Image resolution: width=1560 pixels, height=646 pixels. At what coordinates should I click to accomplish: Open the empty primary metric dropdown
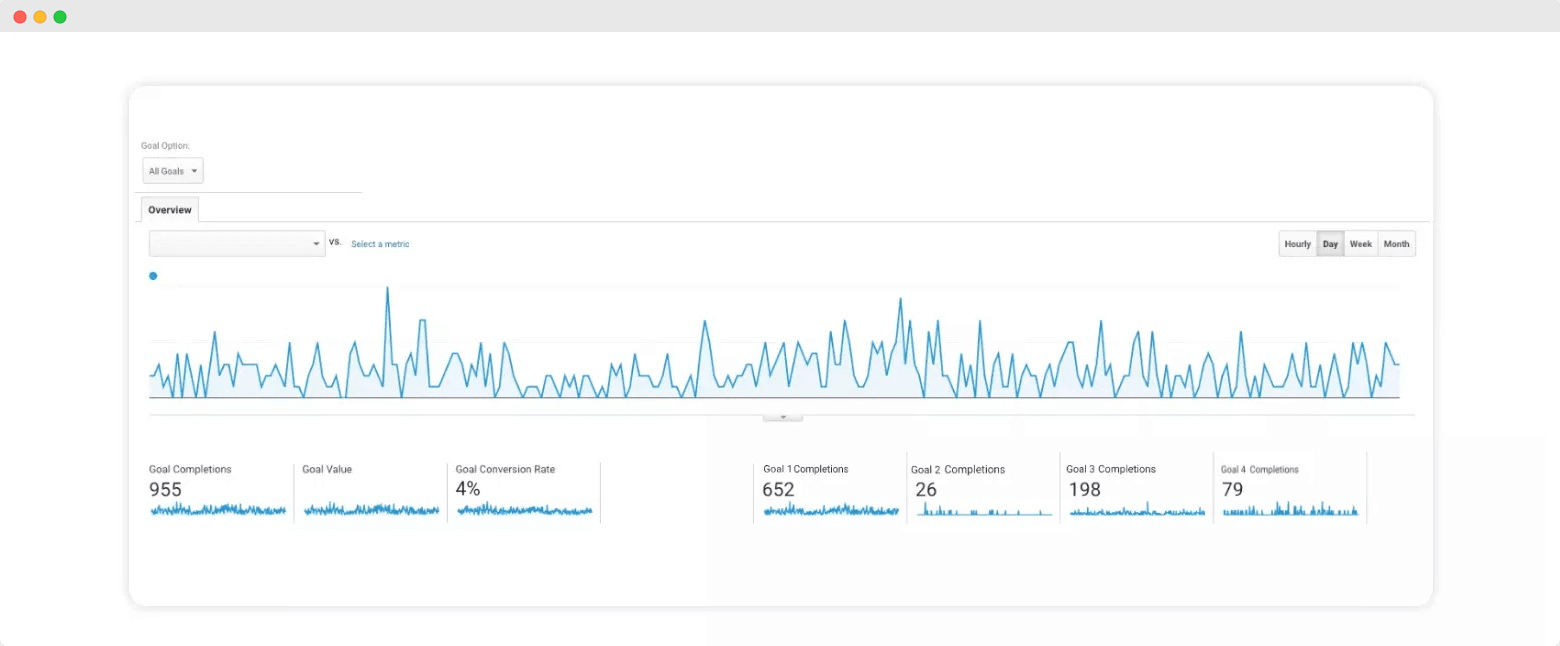[237, 243]
